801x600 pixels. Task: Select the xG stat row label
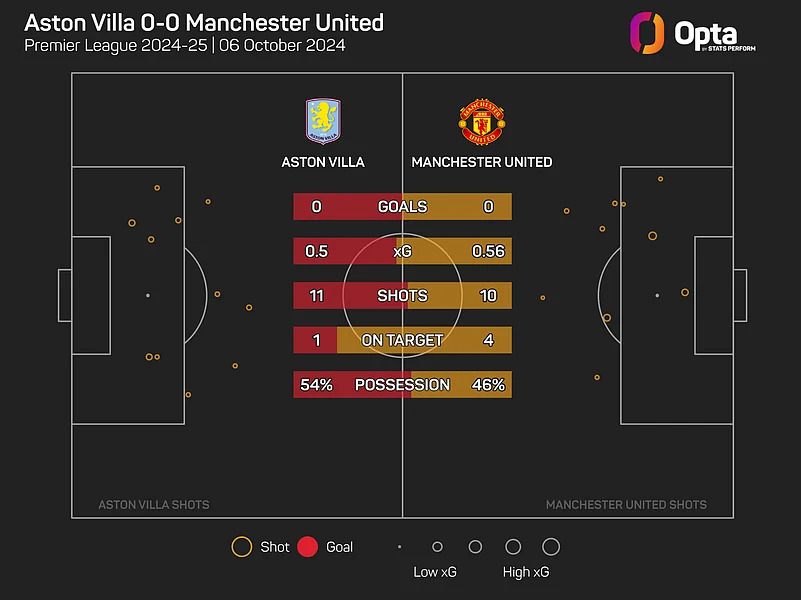pos(402,251)
